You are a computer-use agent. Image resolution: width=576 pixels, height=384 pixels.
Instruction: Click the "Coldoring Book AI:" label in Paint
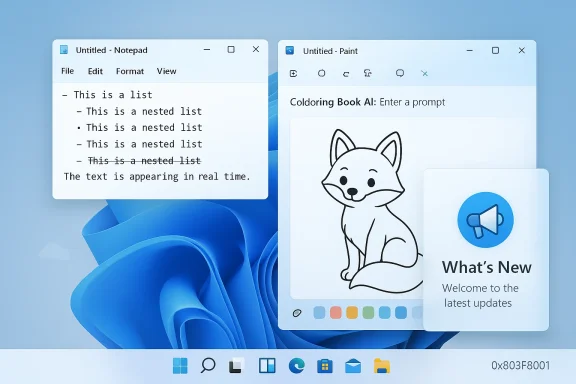pos(333,102)
